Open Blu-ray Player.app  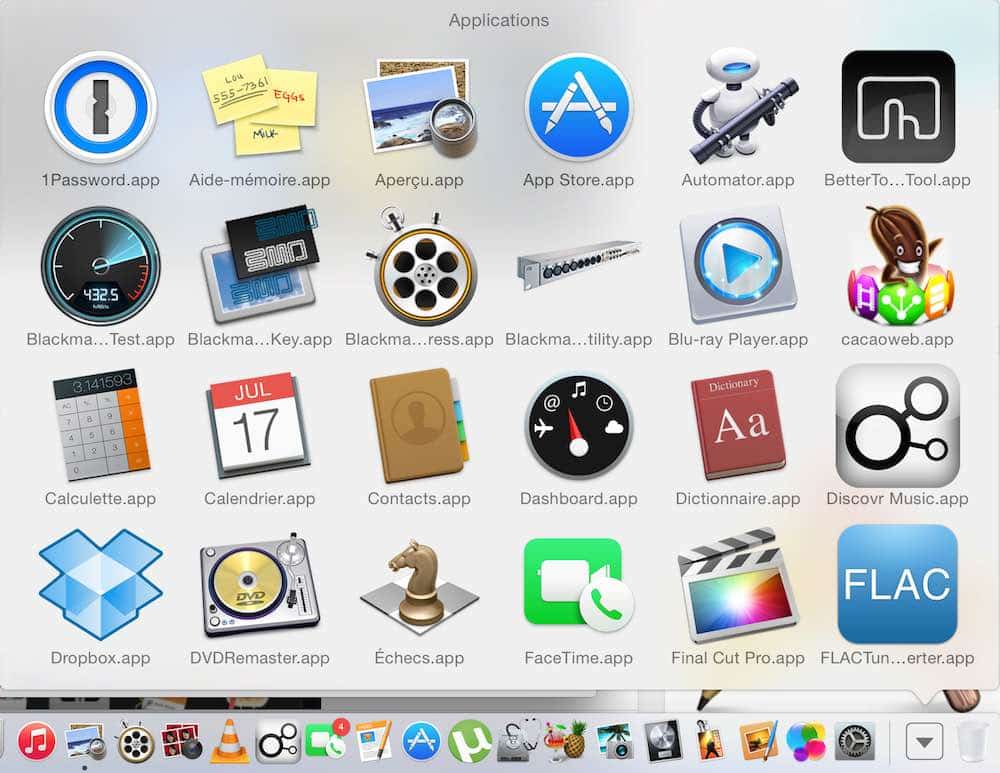coord(738,266)
